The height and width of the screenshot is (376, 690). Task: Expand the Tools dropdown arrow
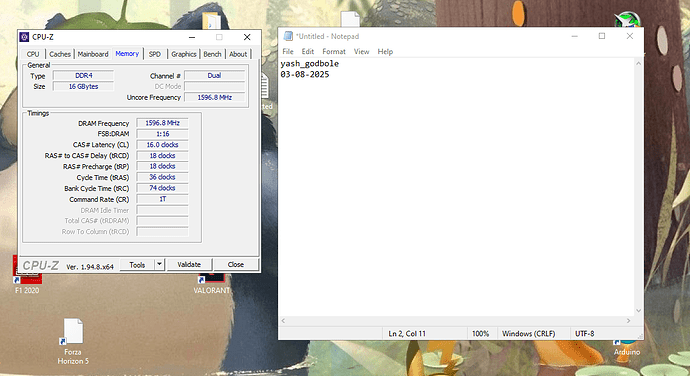pyautogui.click(x=159, y=265)
